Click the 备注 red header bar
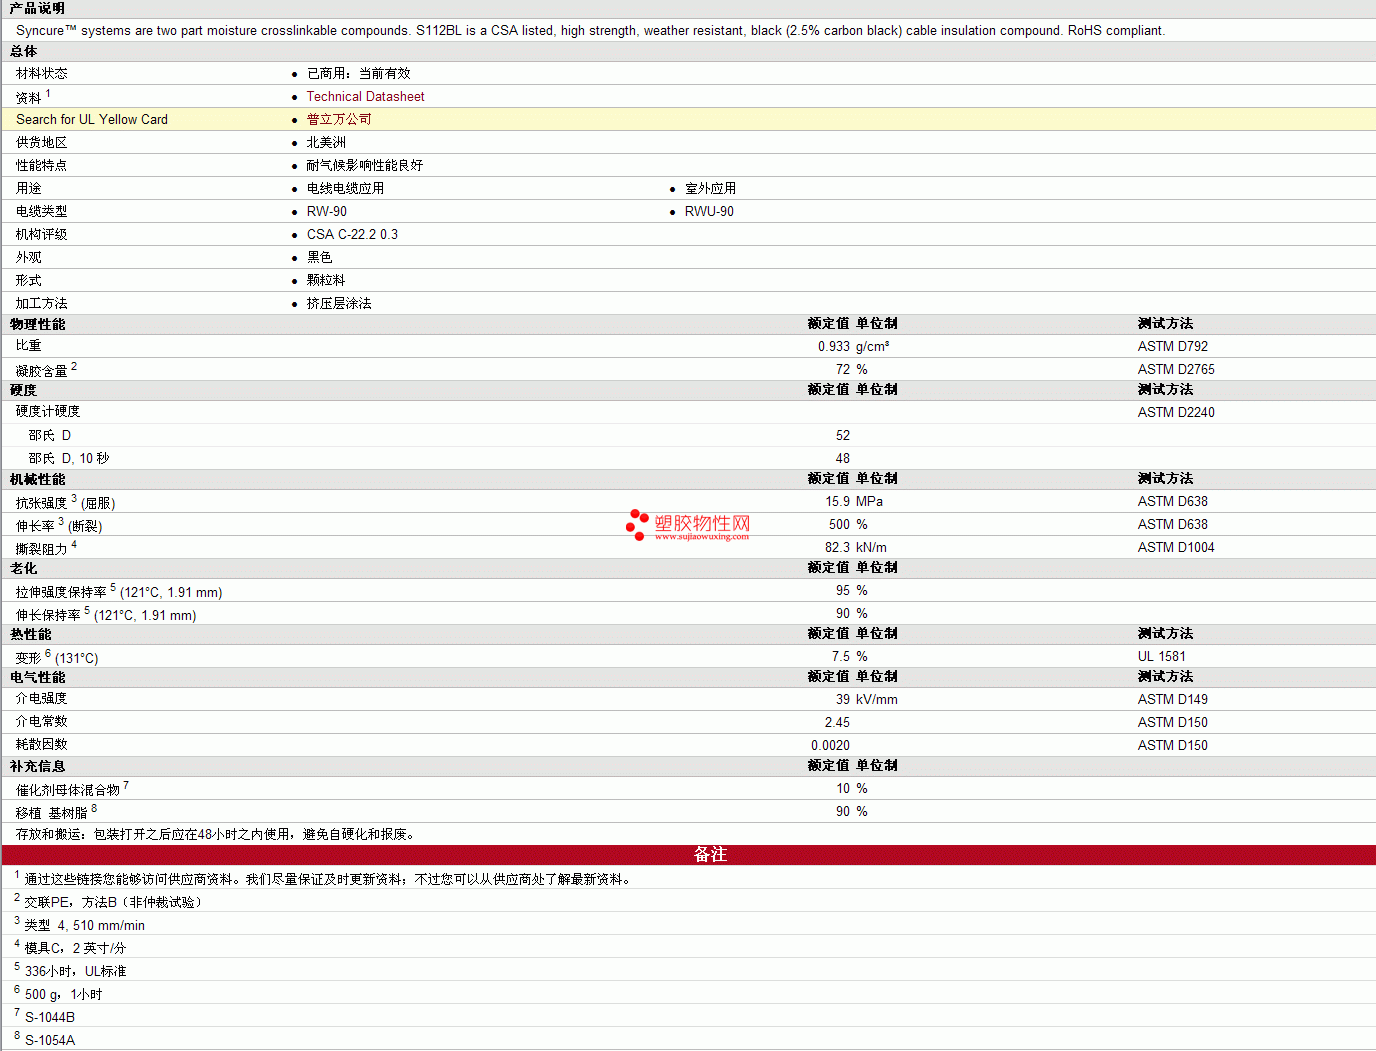Image resolution: width=1376 pixels, height=1051 pixels. (x=688, y=855)
